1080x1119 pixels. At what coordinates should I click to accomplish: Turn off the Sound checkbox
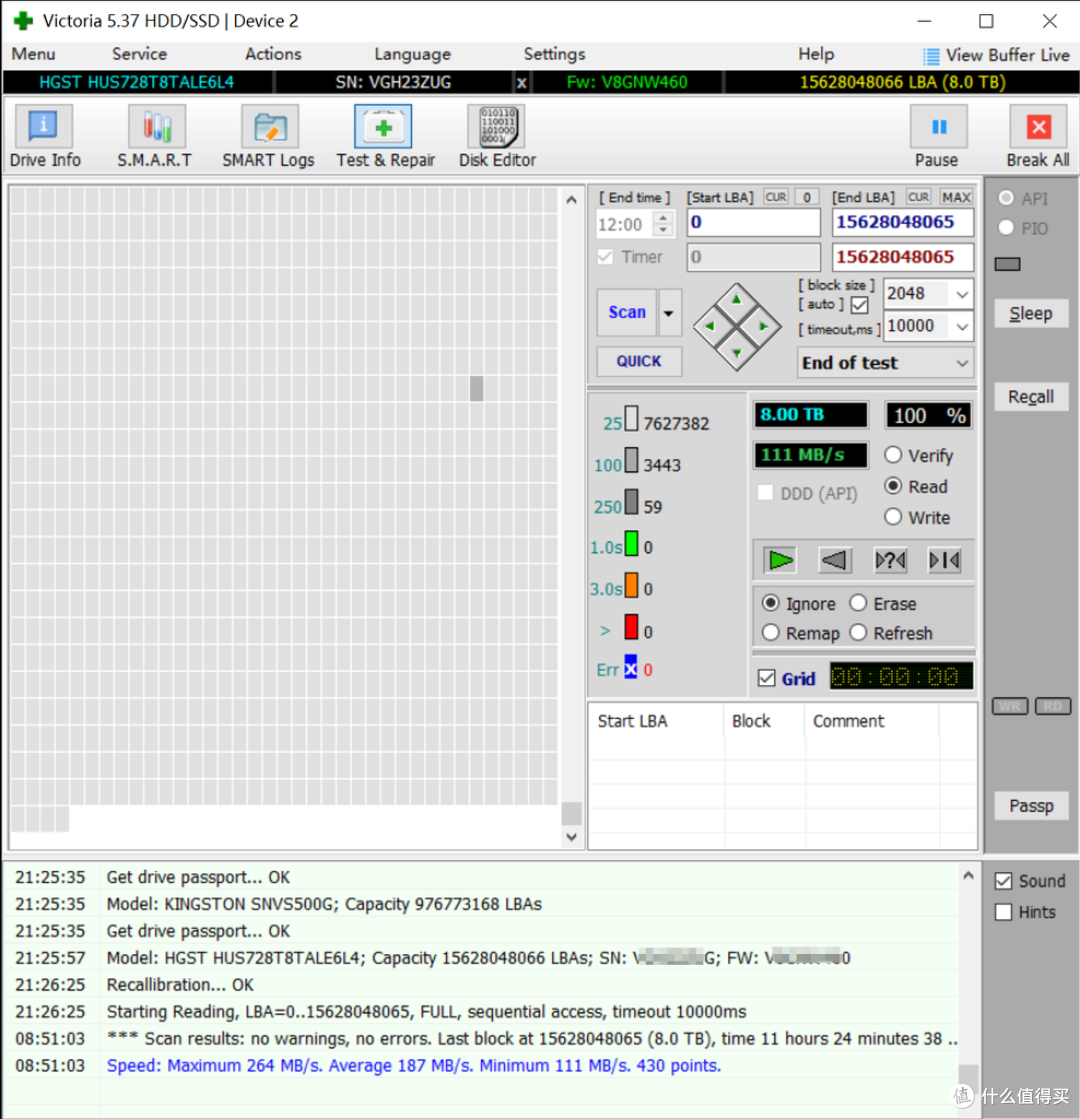point(1003,881)
